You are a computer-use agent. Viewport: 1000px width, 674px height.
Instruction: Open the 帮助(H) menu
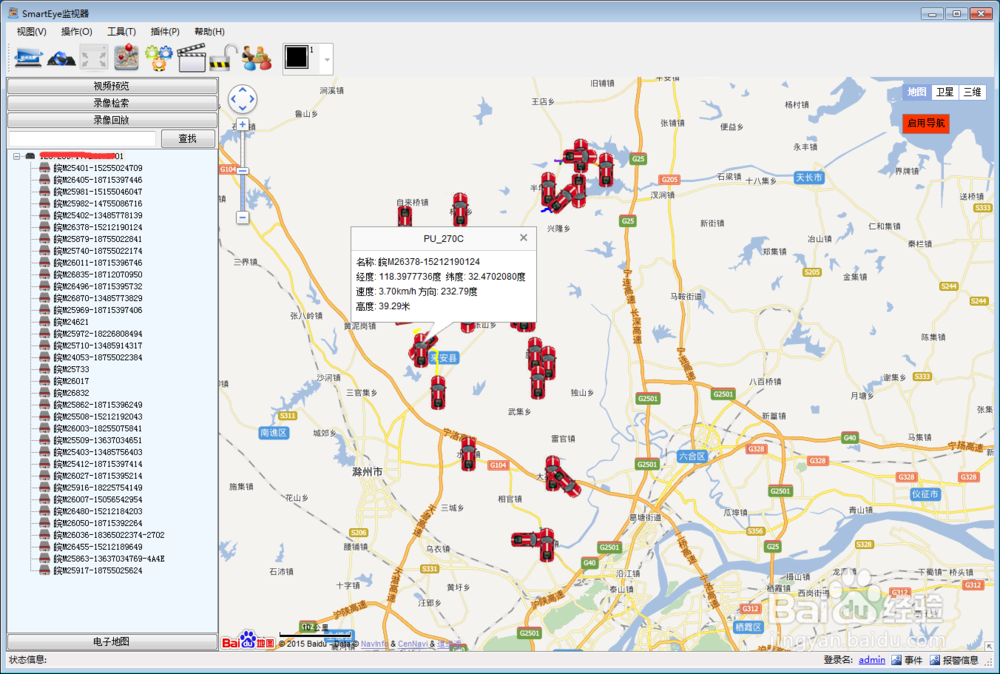click(209, 31)
